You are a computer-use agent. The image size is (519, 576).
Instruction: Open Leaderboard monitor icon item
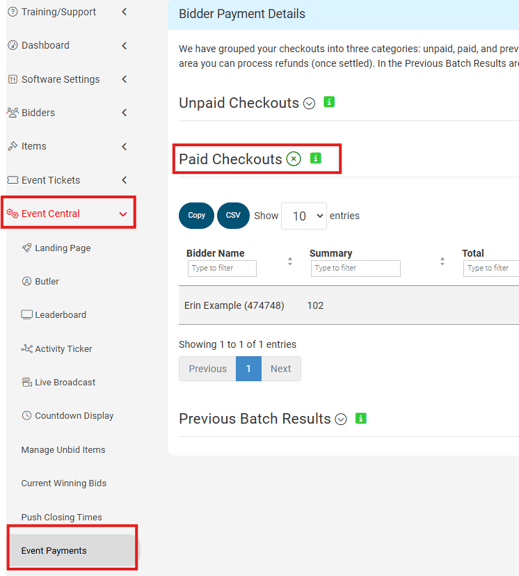click(26, 315)
